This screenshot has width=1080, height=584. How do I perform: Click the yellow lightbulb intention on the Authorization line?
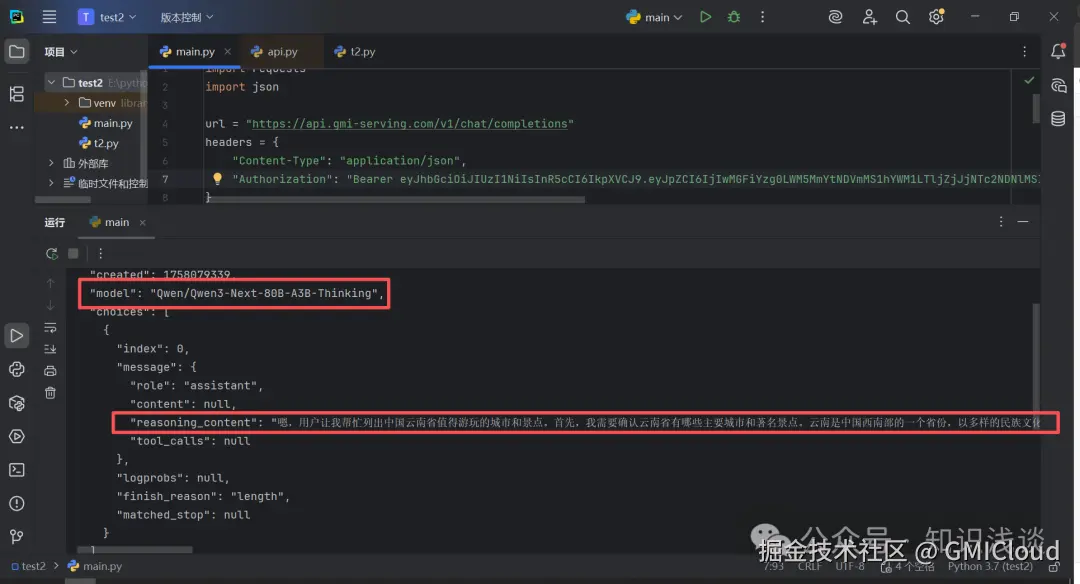(x=218, y=178)
